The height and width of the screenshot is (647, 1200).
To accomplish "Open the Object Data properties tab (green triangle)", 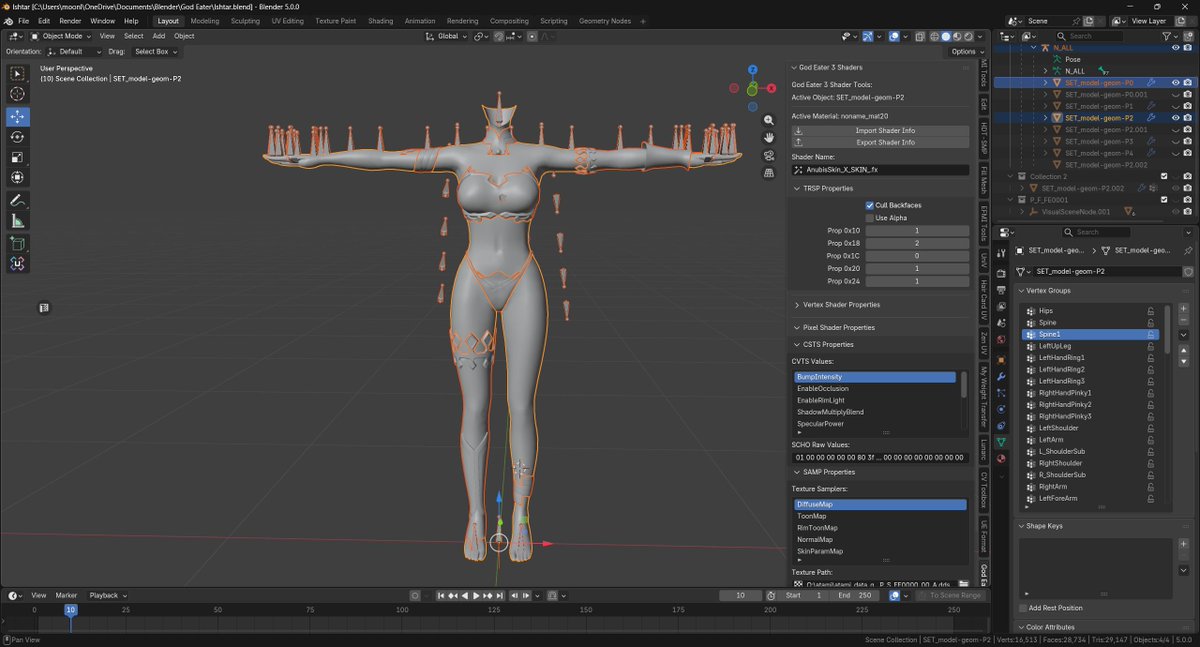I will pos(1001,441).
